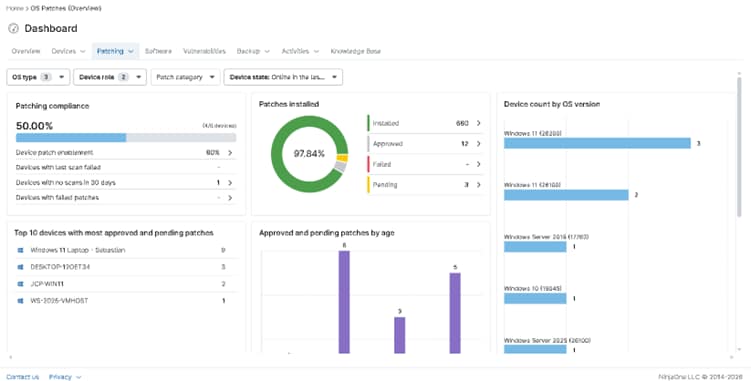Click Devices with last scan failed row
The image size is (751, 381).
126,167
